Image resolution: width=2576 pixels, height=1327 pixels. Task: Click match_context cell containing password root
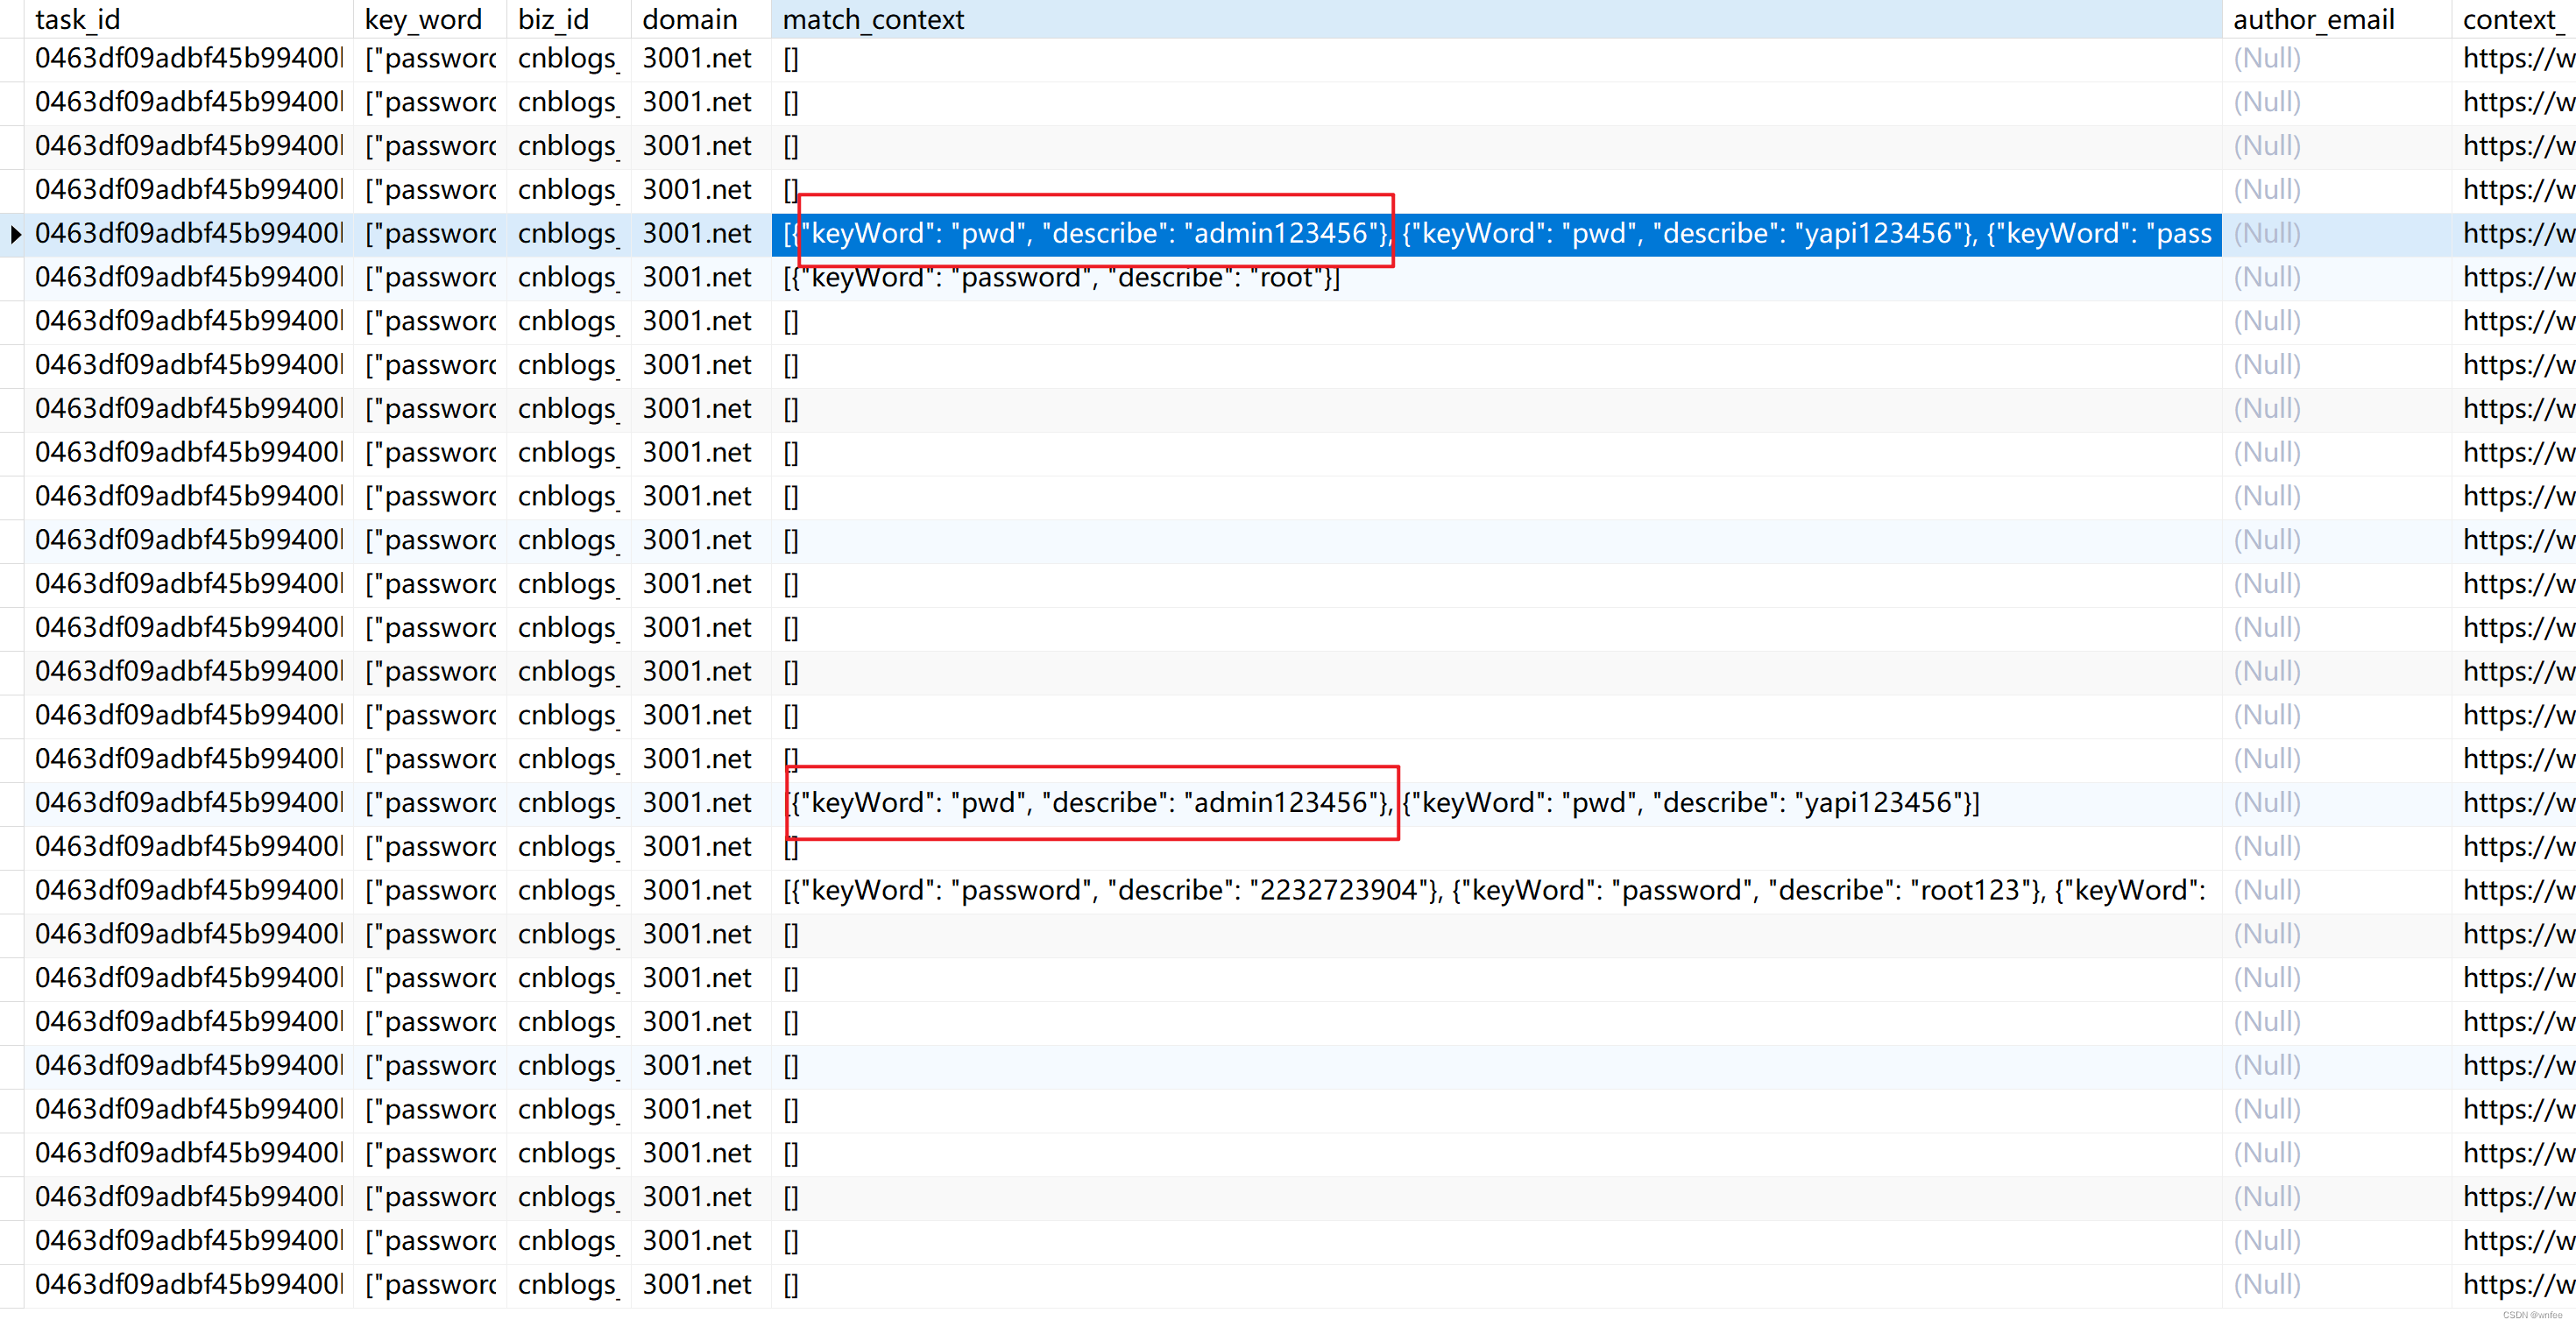pos(1061,278)
